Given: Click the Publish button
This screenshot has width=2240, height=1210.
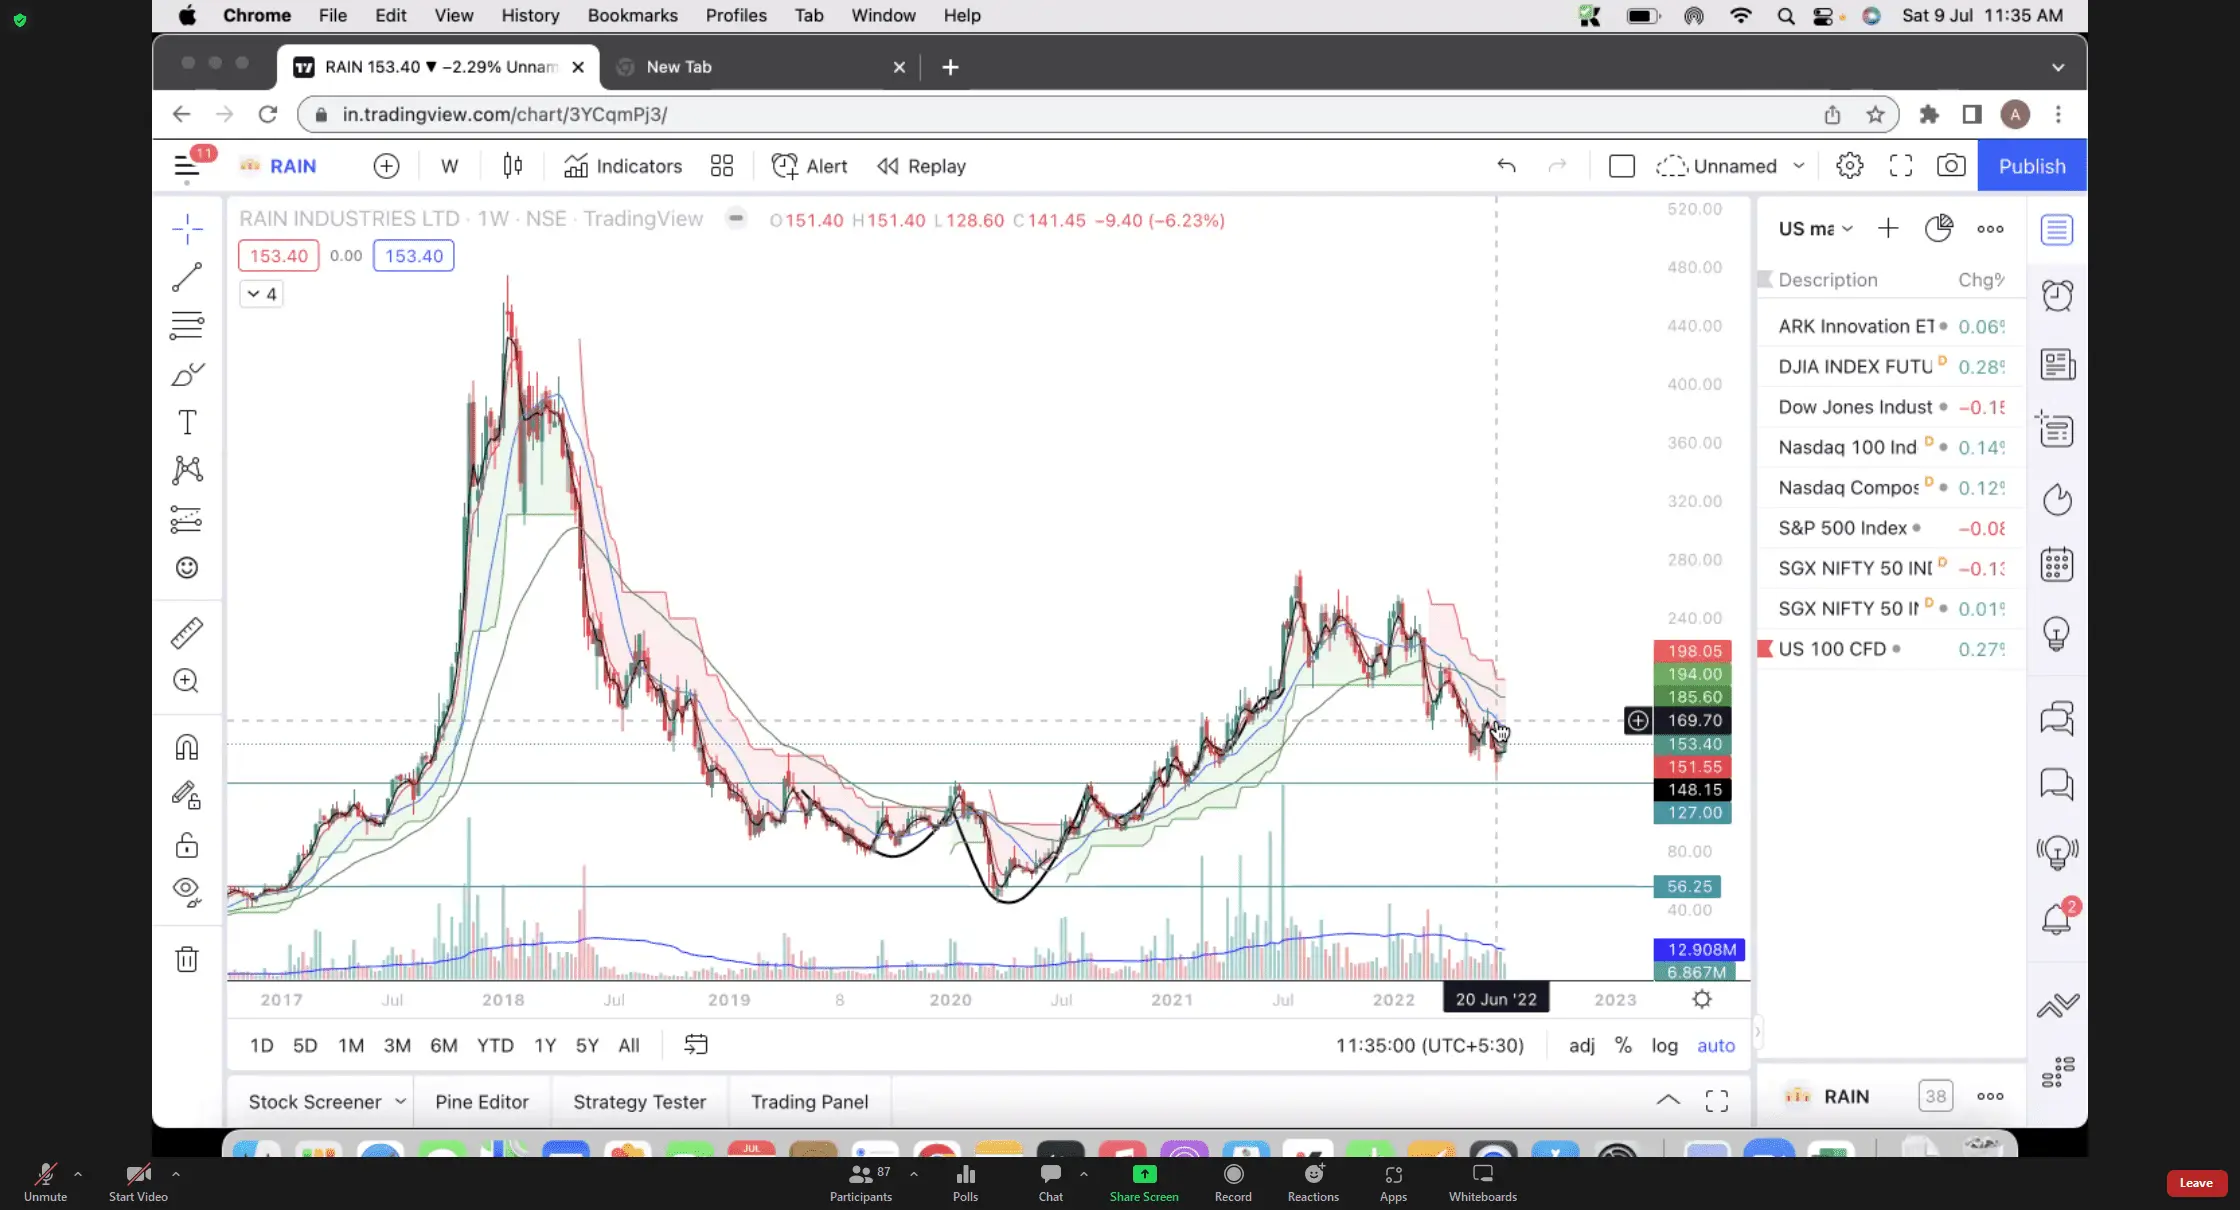Looking at the screenshot, I should point(2031,166).
